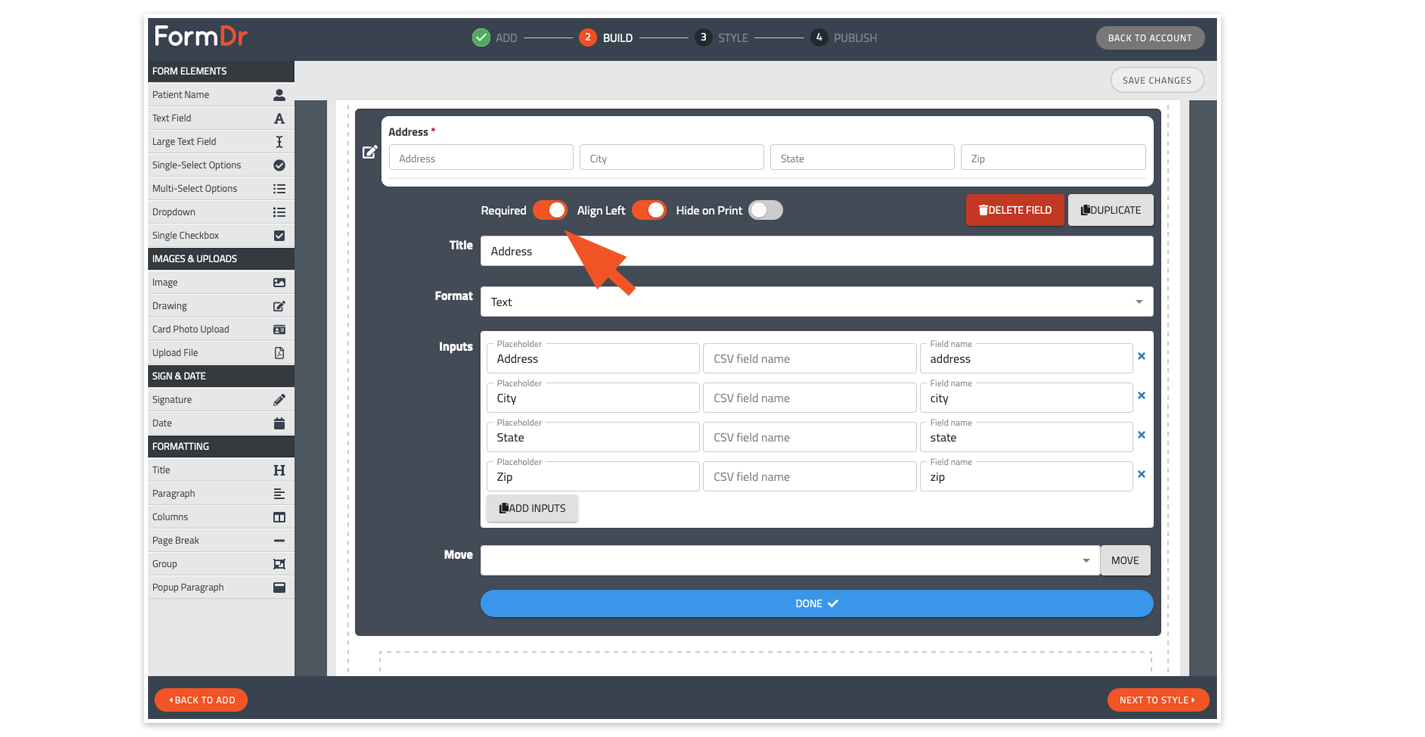
Task: Add Date element with calendar icon
Action: (279, 423)
